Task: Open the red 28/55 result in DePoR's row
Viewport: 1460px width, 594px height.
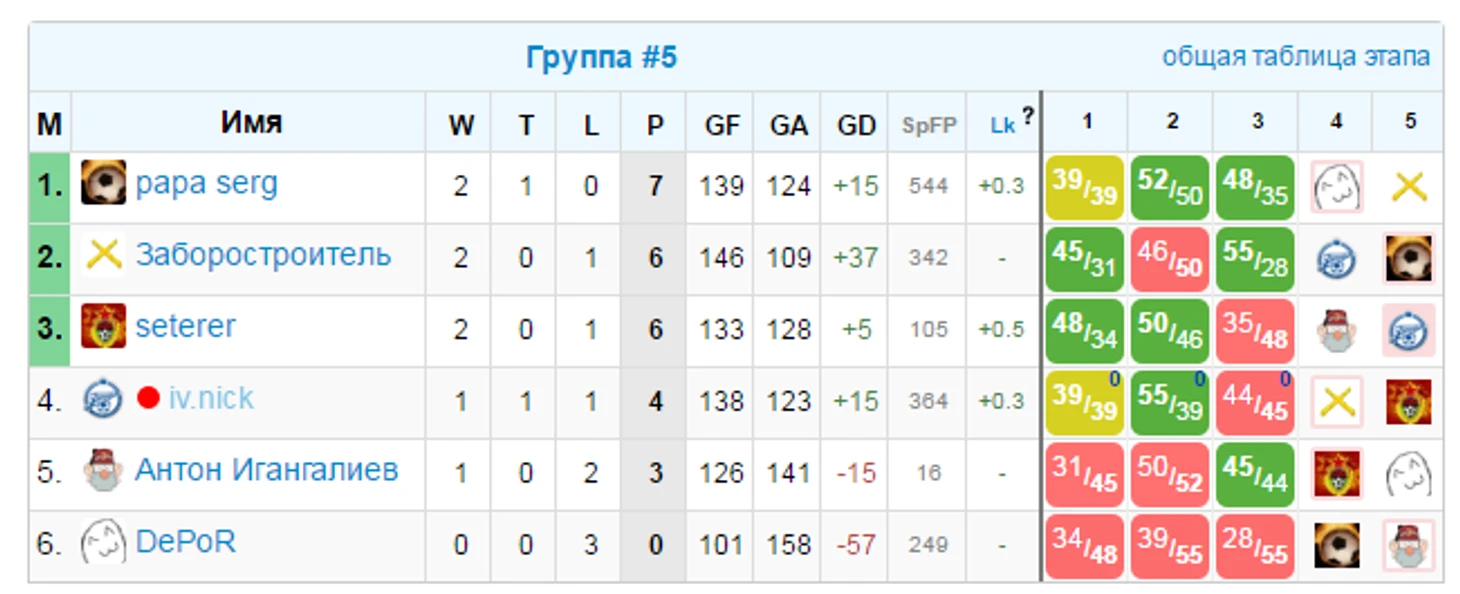Action: (x=1255, y=547)
